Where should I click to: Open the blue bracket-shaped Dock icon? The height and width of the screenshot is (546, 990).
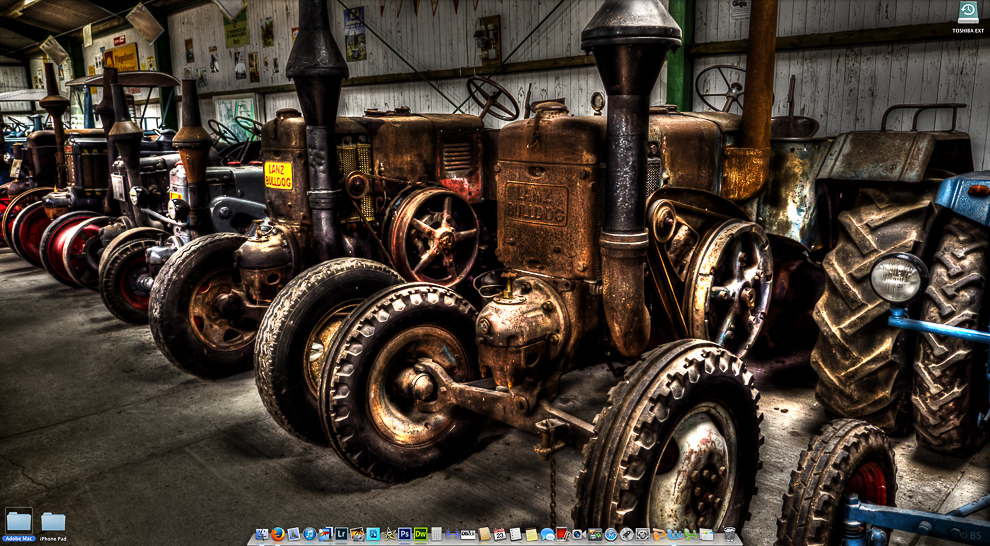[x=452, y=534]
